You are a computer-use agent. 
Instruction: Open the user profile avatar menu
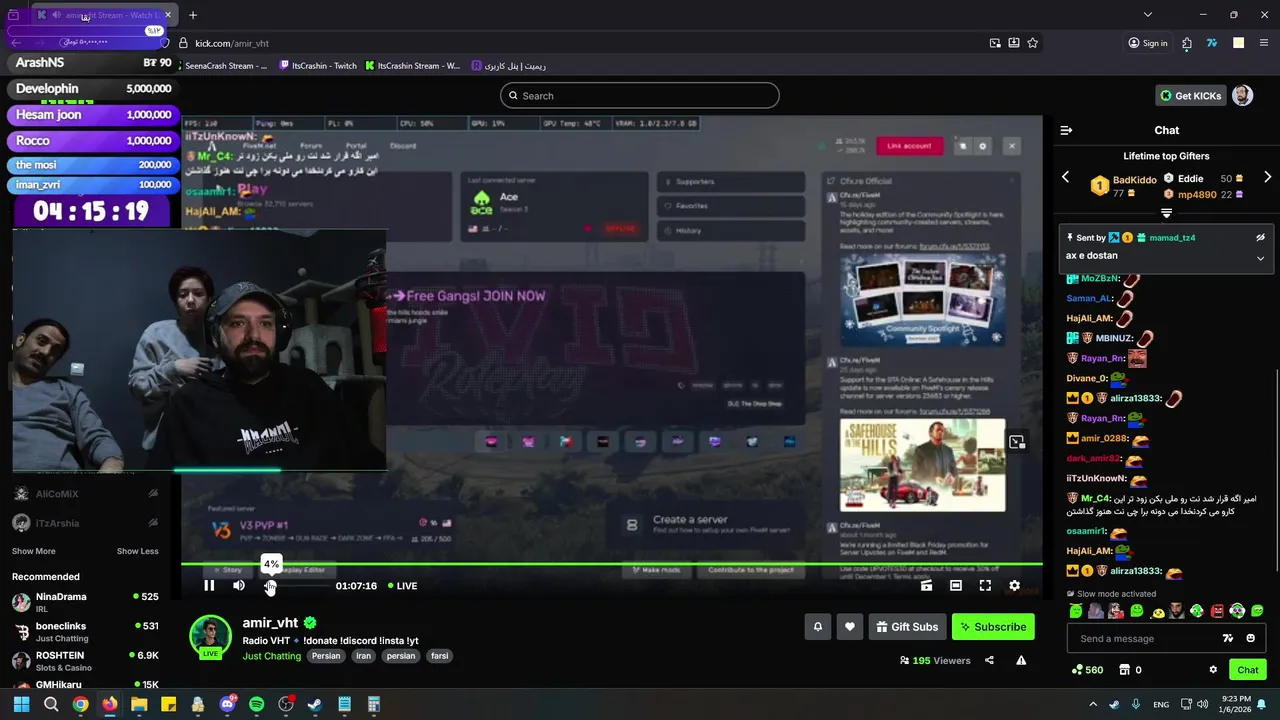tap(1242, 96)
